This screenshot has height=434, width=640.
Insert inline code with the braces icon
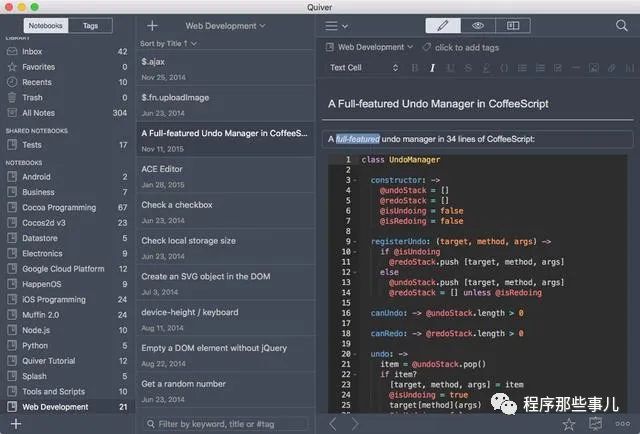504,68
